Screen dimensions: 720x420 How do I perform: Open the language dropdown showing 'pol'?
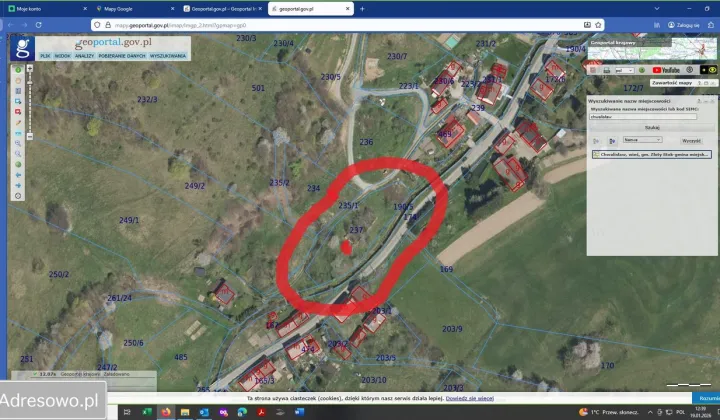[624, 70]
